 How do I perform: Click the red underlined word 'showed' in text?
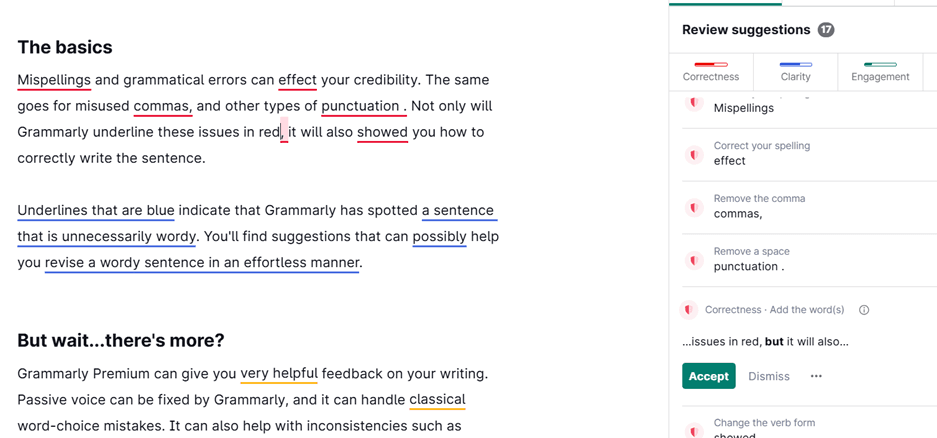(382, 132)
